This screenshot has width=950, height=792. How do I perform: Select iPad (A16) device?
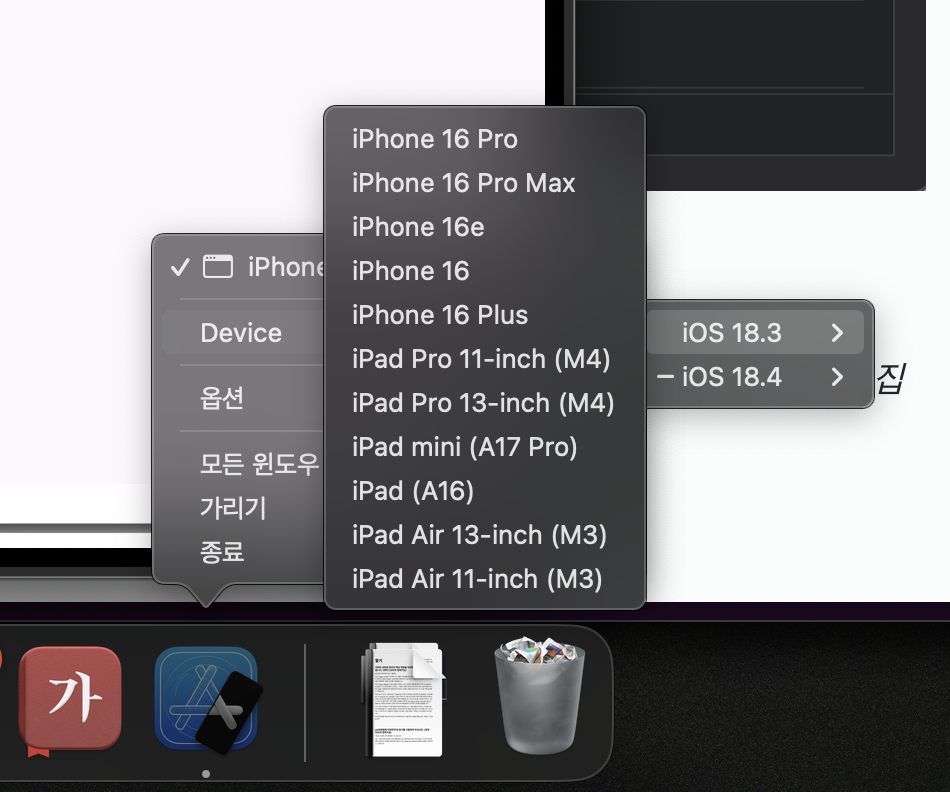(485, 491)
